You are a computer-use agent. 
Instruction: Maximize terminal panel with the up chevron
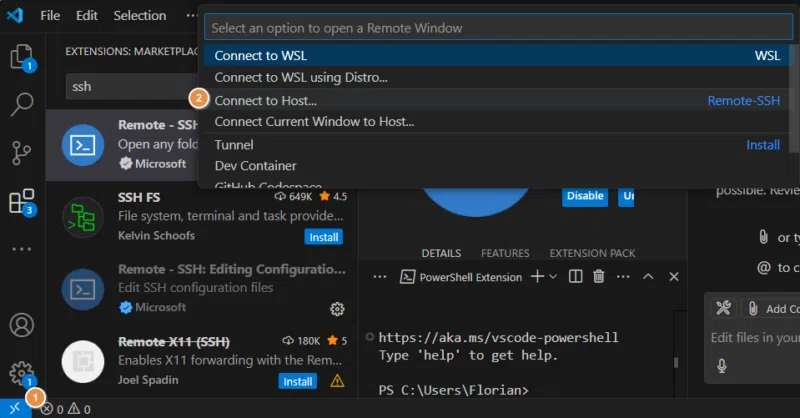647,277
